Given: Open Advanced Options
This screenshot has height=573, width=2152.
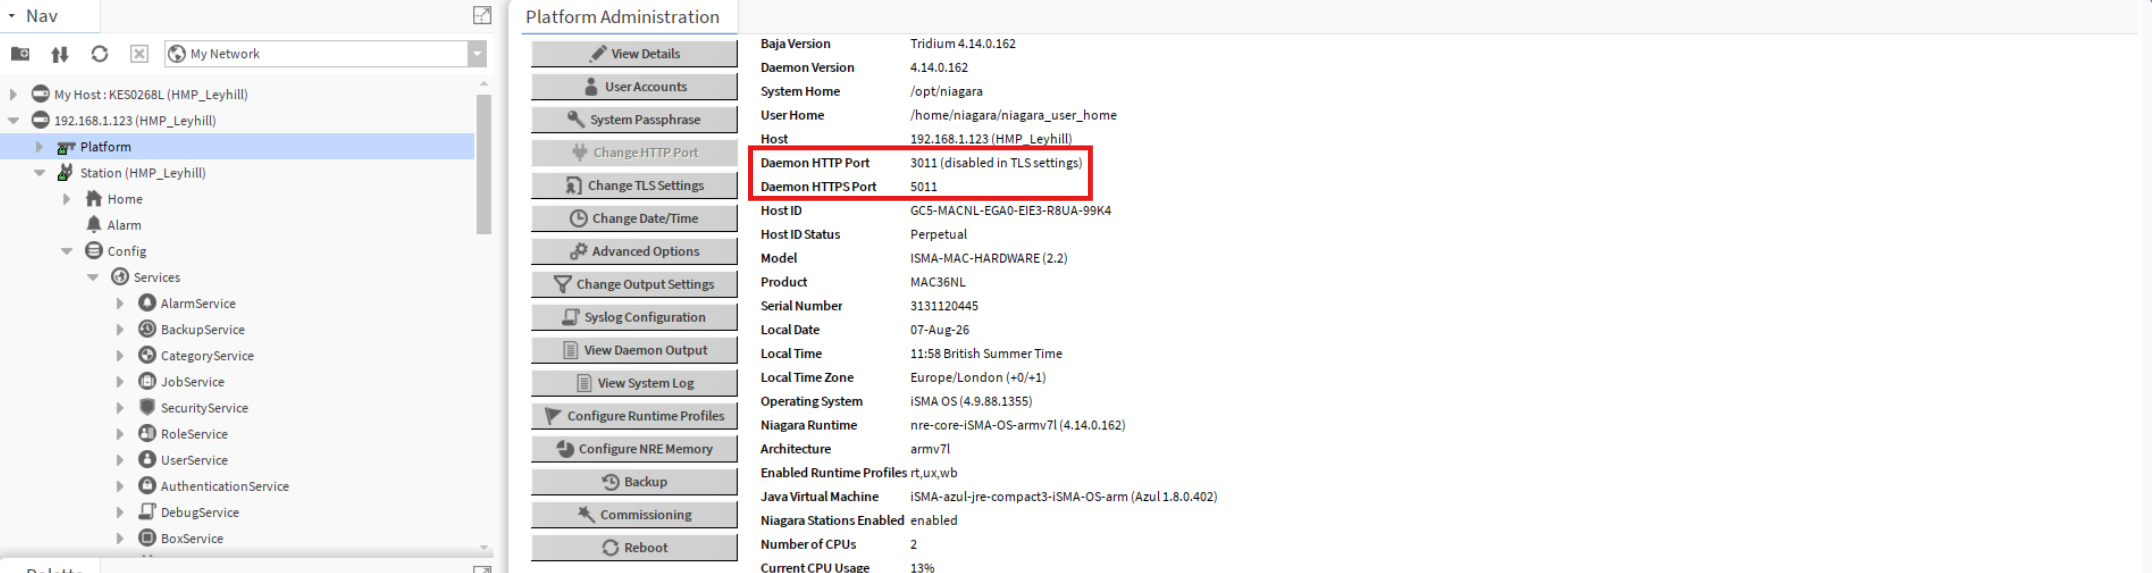Looking at the screenshot, I should pos(634,252).
